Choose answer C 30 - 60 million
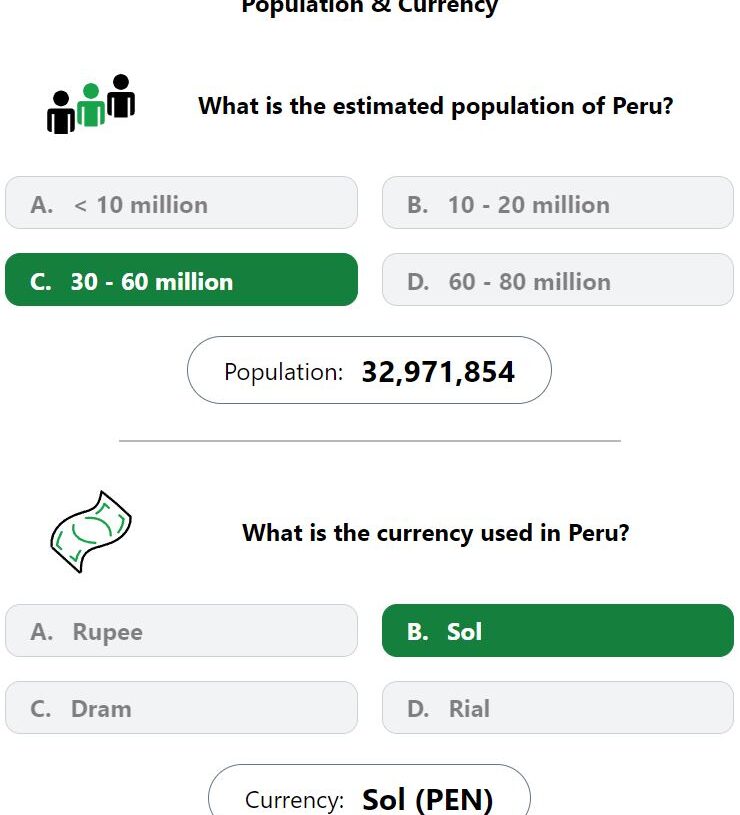The width and height of the screenshot is (740, 815). coord(181,280)
